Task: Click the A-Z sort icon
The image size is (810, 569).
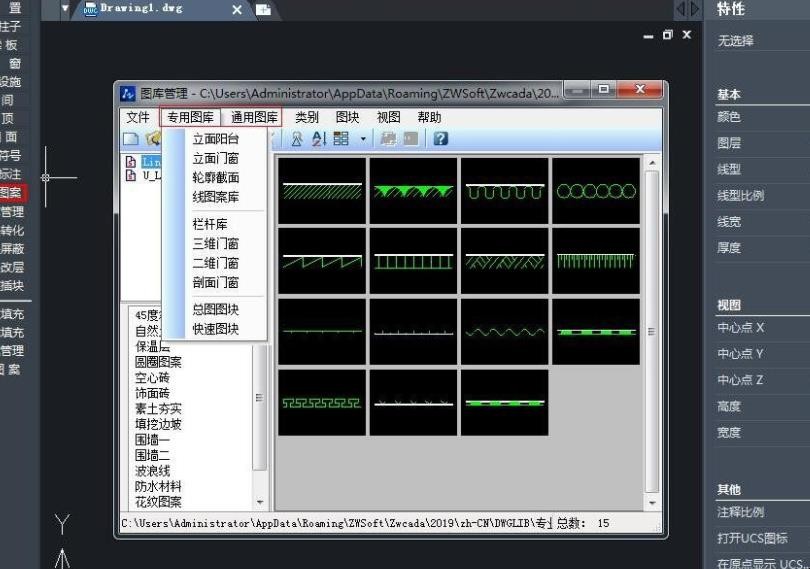Action: (319, 139)
